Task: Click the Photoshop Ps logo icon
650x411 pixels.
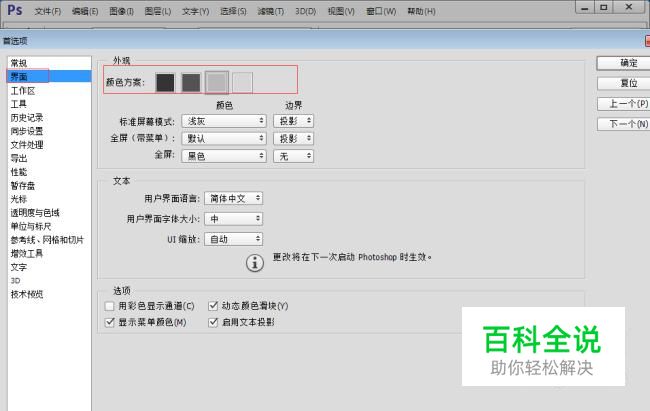Action: (x=15, y=10)
